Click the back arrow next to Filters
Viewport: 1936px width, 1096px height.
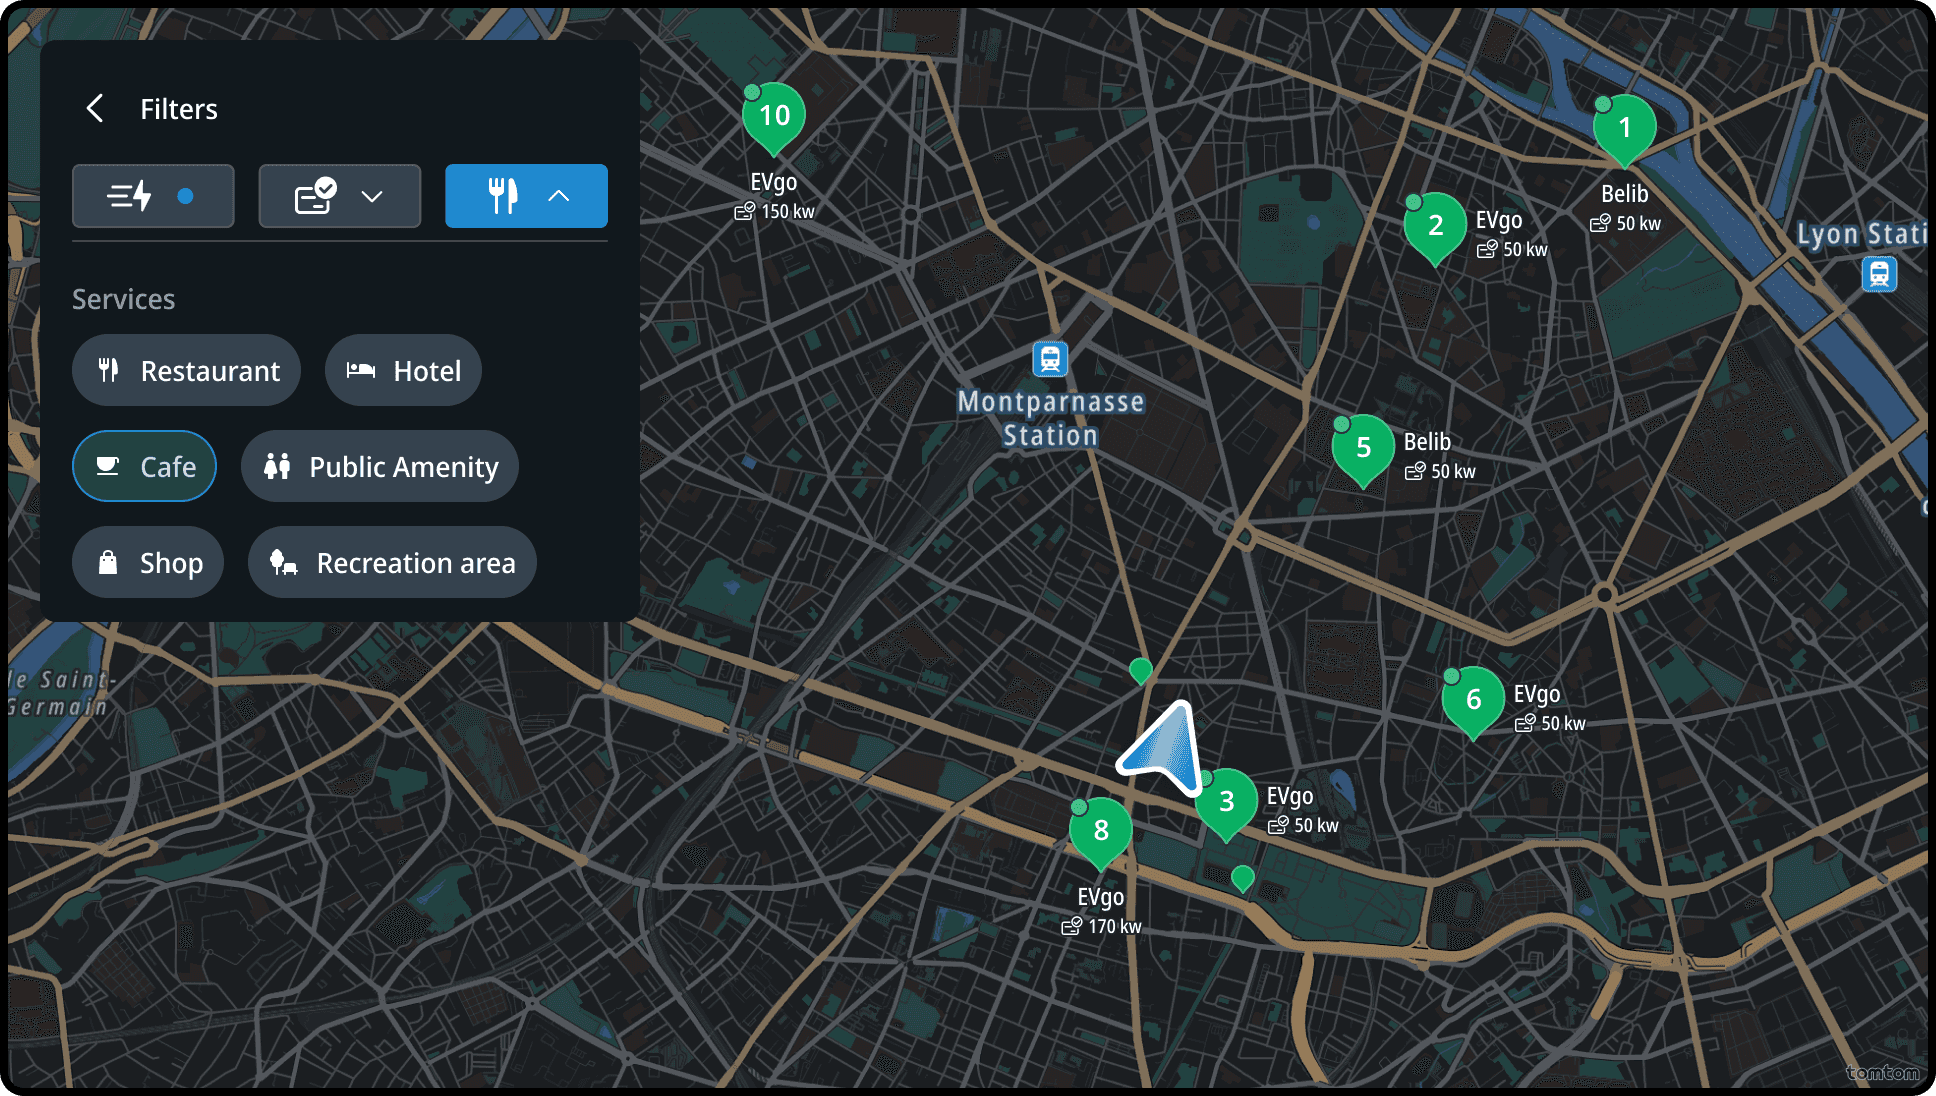coord(96,108)
